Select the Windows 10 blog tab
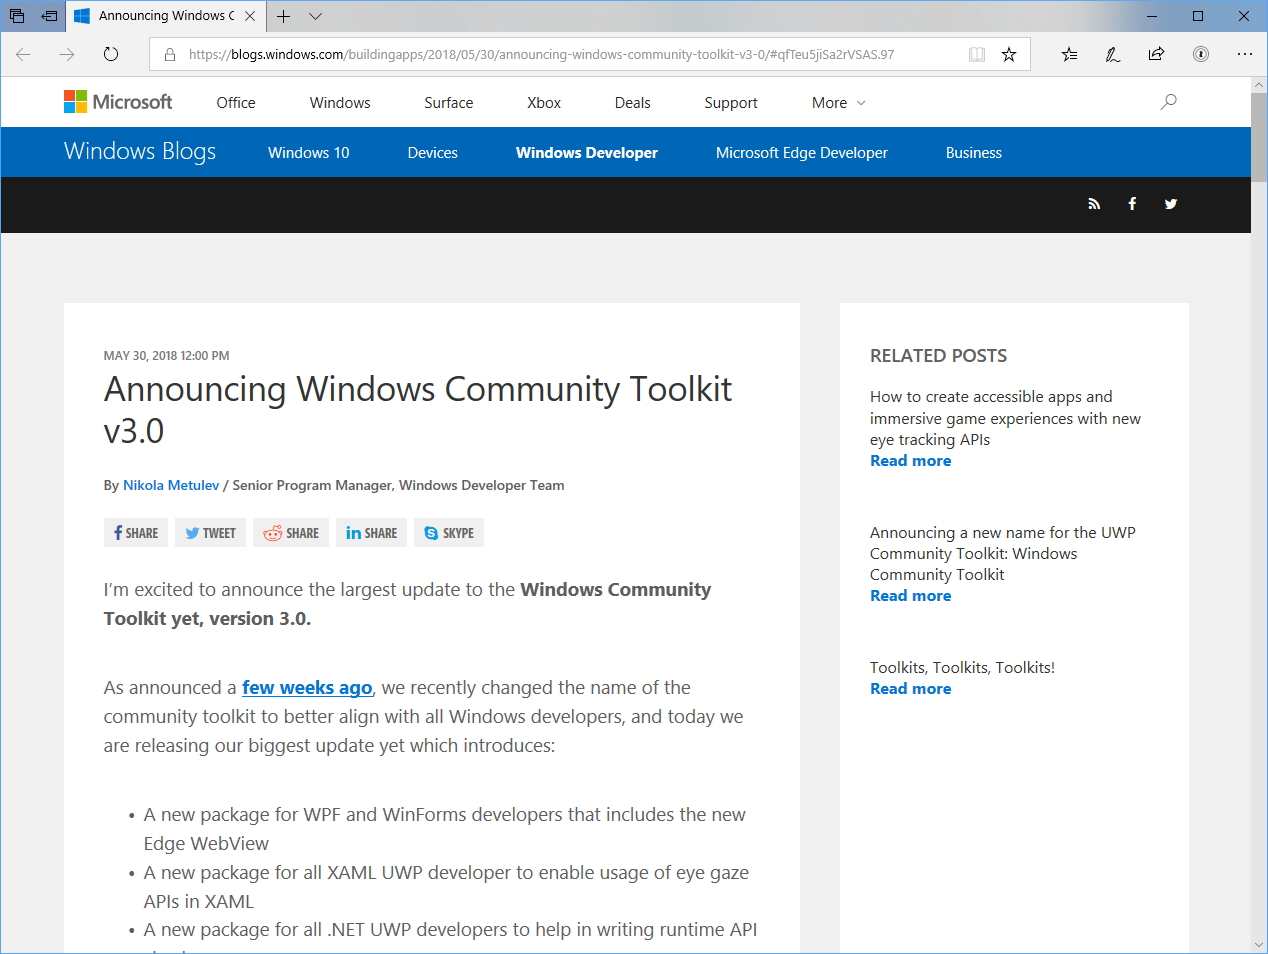1268x954 pixels. (x=309, y=153)
